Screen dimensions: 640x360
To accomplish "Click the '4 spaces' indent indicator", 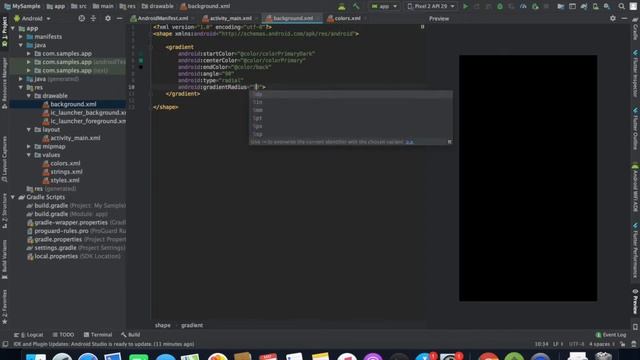I will tap(601, 344).
